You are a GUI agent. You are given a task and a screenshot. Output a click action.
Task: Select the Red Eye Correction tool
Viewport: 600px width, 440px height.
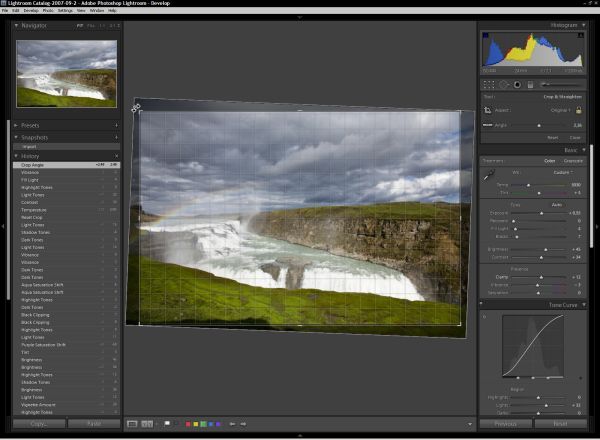pos(517,85)
